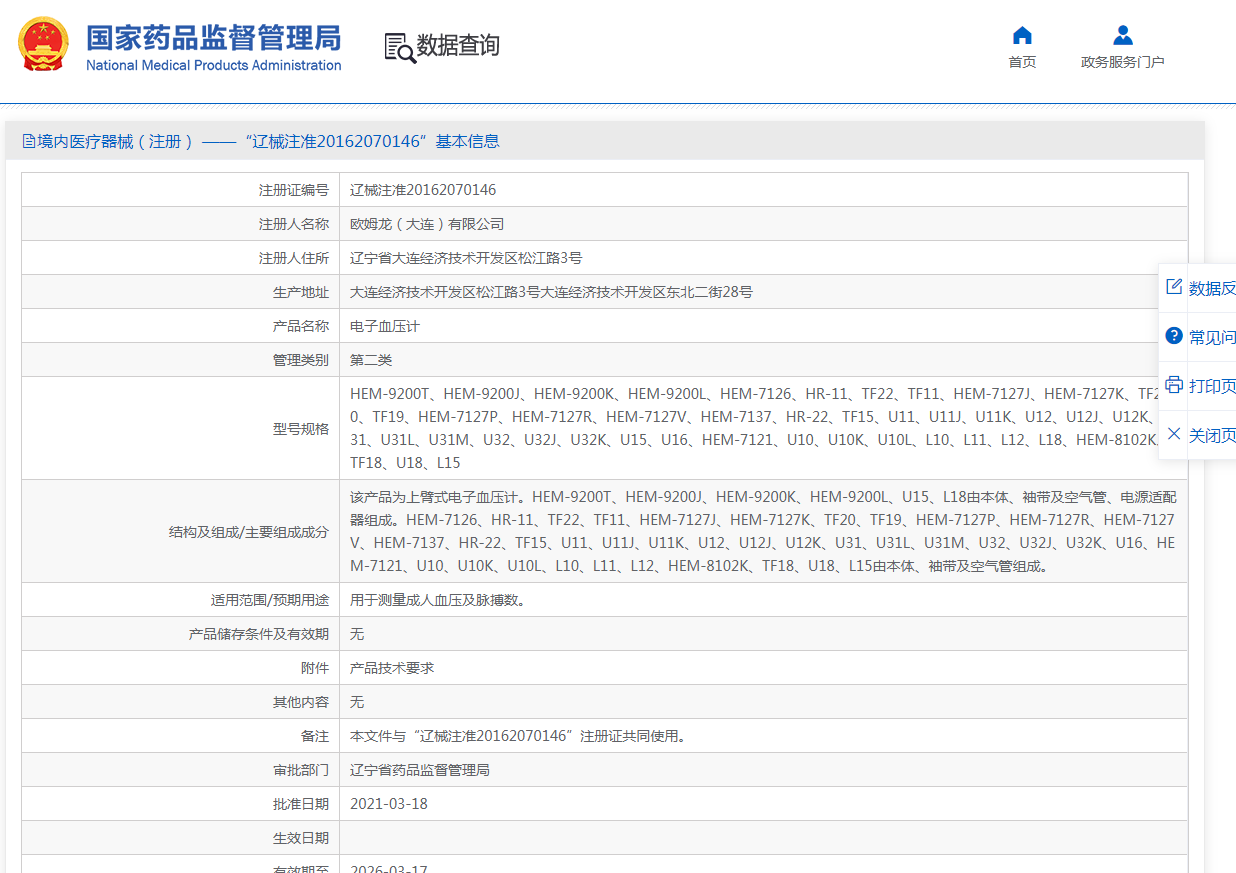This screenshot has width=1236, height=873.
Task: Click 用于测量成人血压及脉搏数 text
Action: (438, 600)
